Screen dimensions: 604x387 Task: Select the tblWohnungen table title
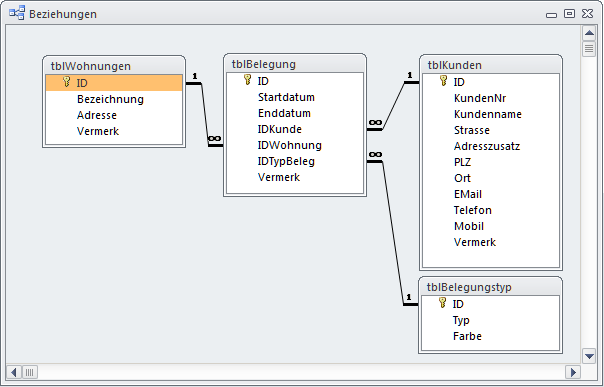tap(91, 66)
